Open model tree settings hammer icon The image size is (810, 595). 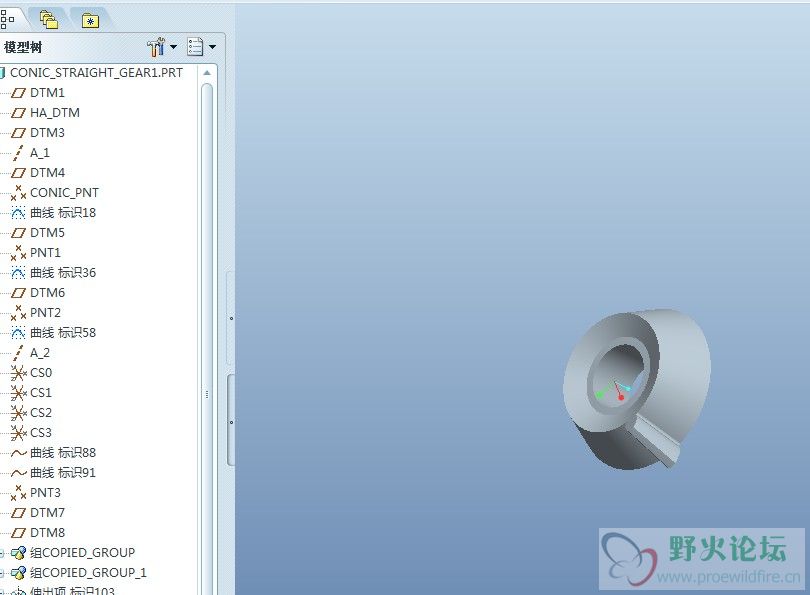click(x=156, y=47)
